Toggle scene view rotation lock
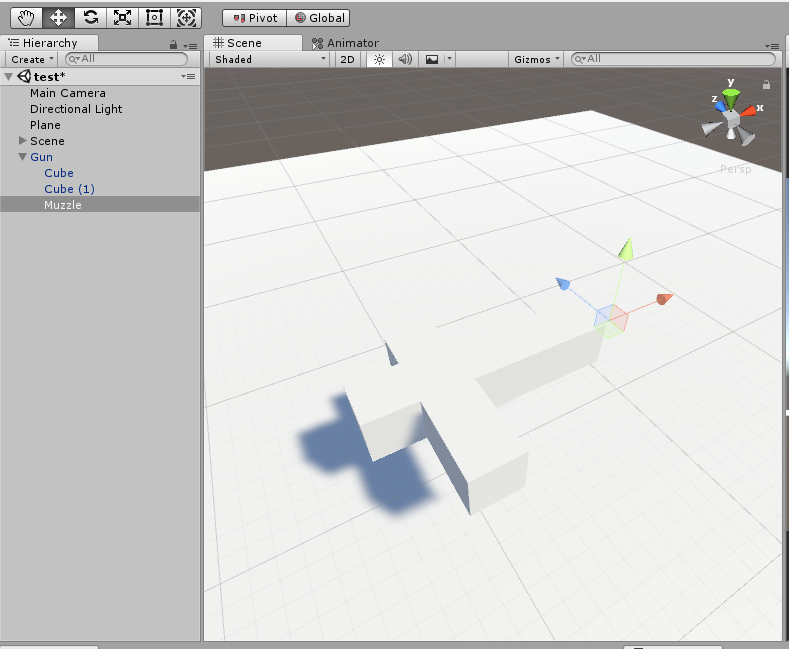 click(766, 85)
